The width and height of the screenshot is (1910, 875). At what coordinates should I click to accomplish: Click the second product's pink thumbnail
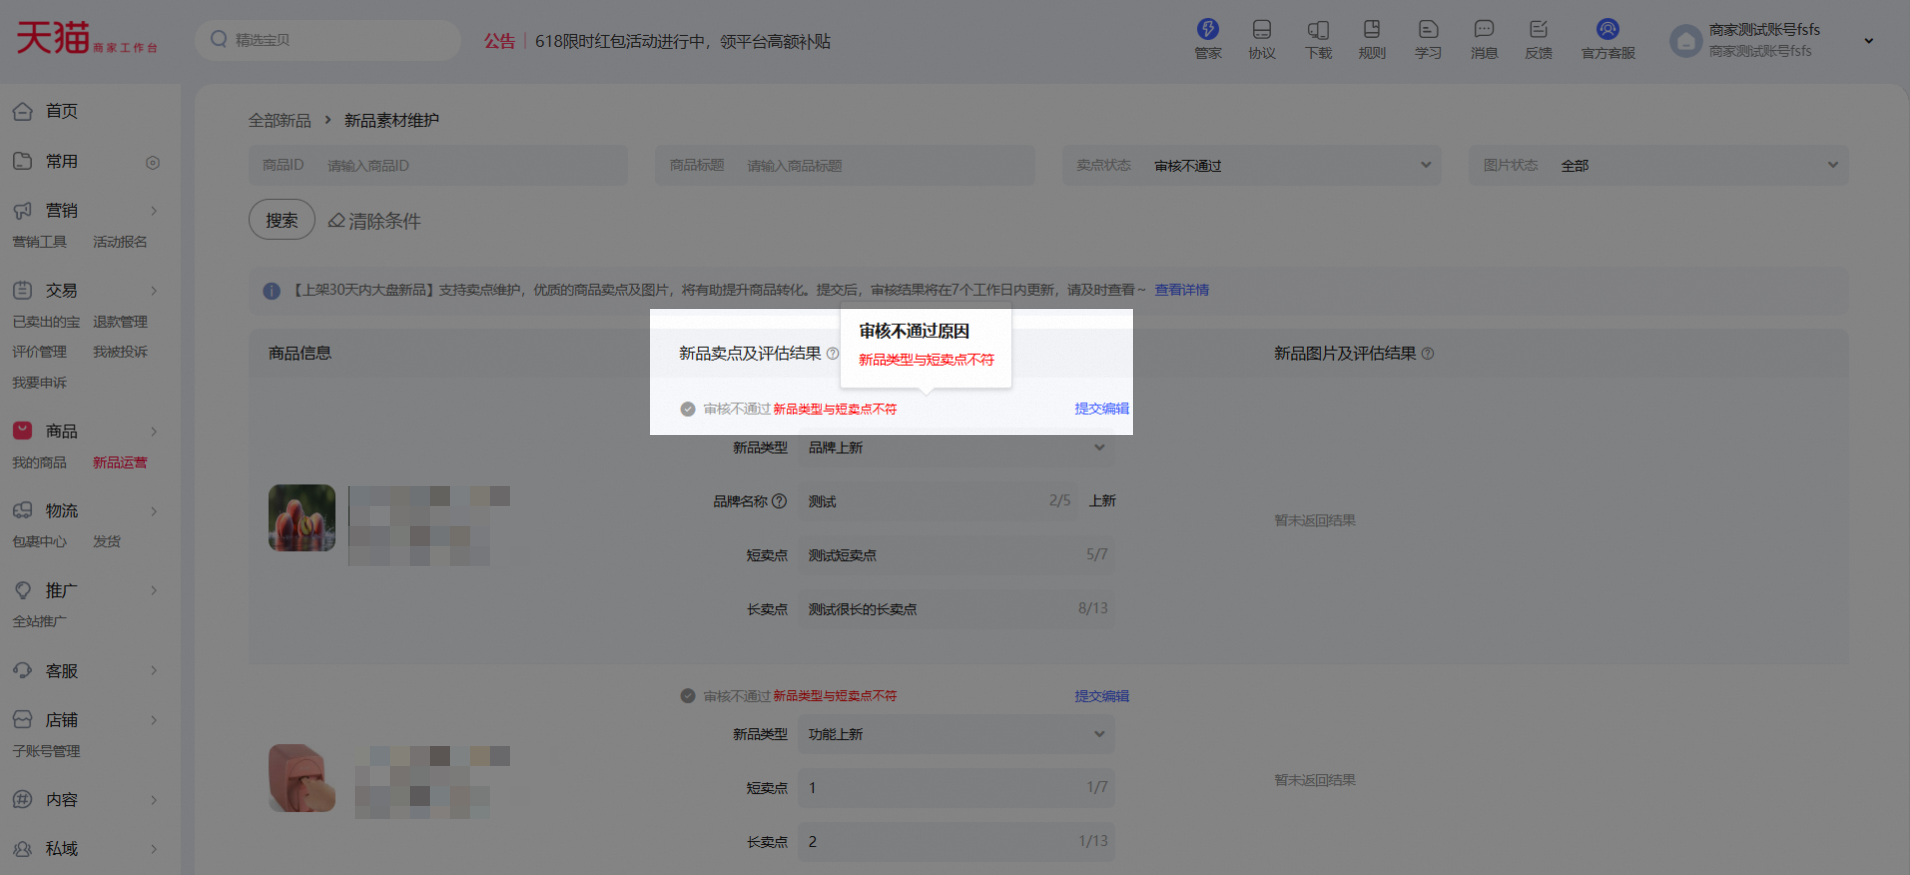point(302,778)
